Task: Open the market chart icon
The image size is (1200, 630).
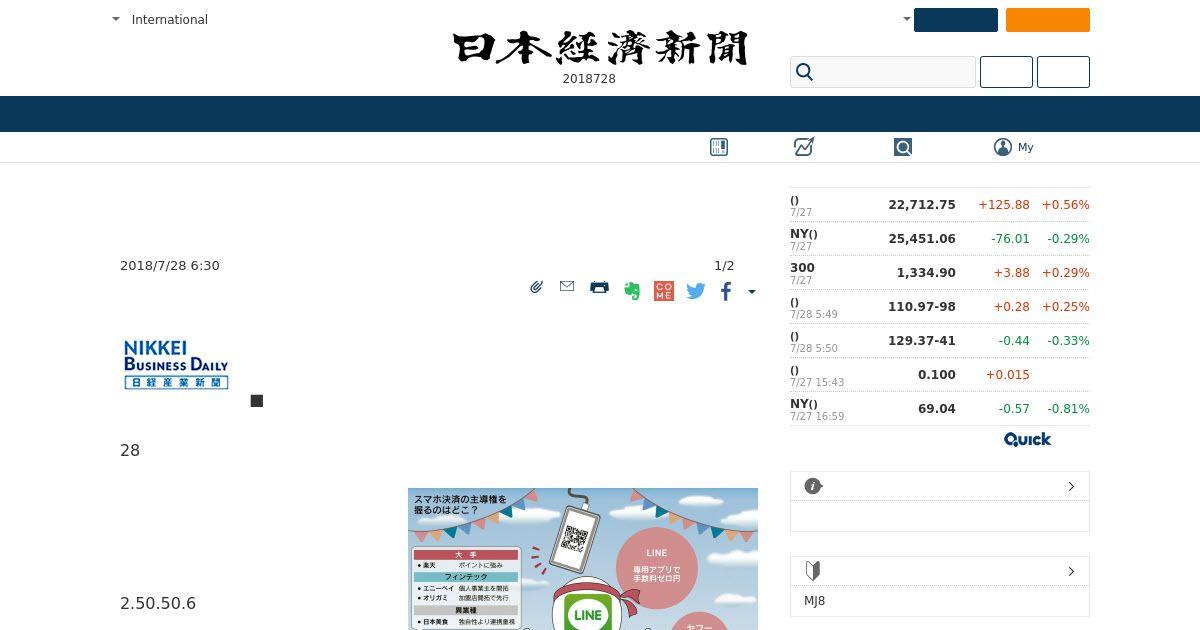Action: point(804,147)
